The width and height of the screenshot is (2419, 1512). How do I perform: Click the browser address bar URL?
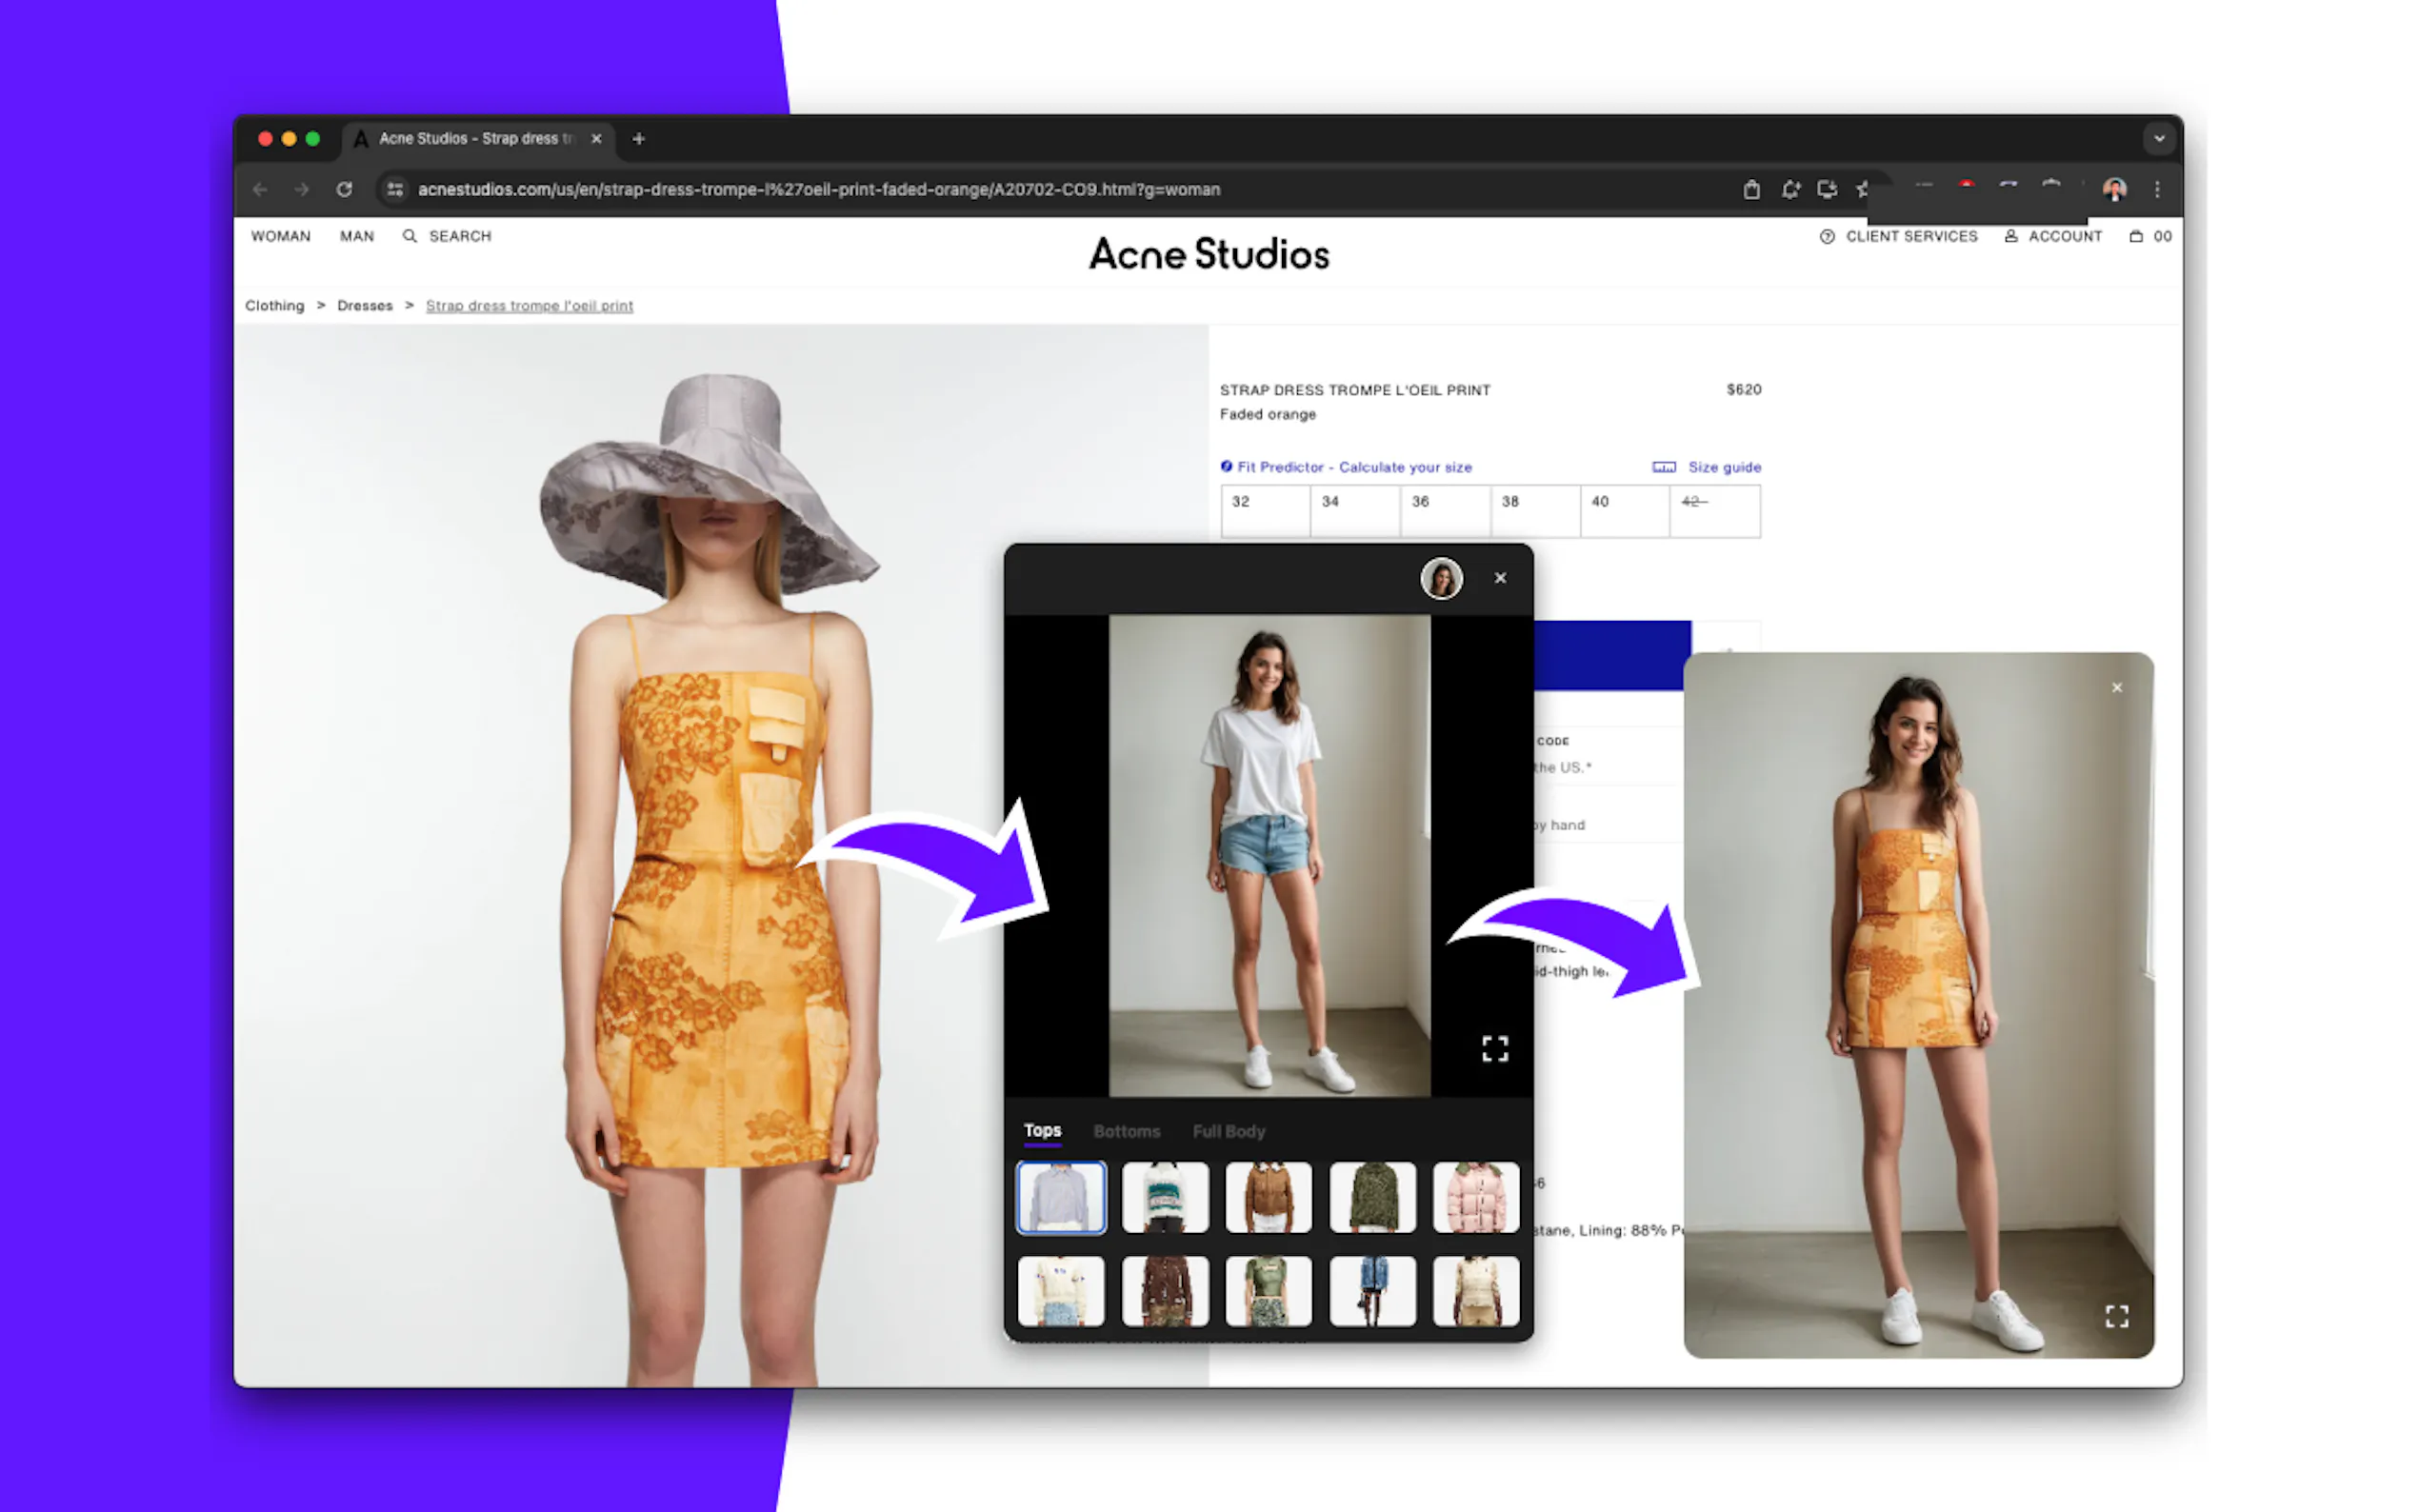[x=818, y=189]
